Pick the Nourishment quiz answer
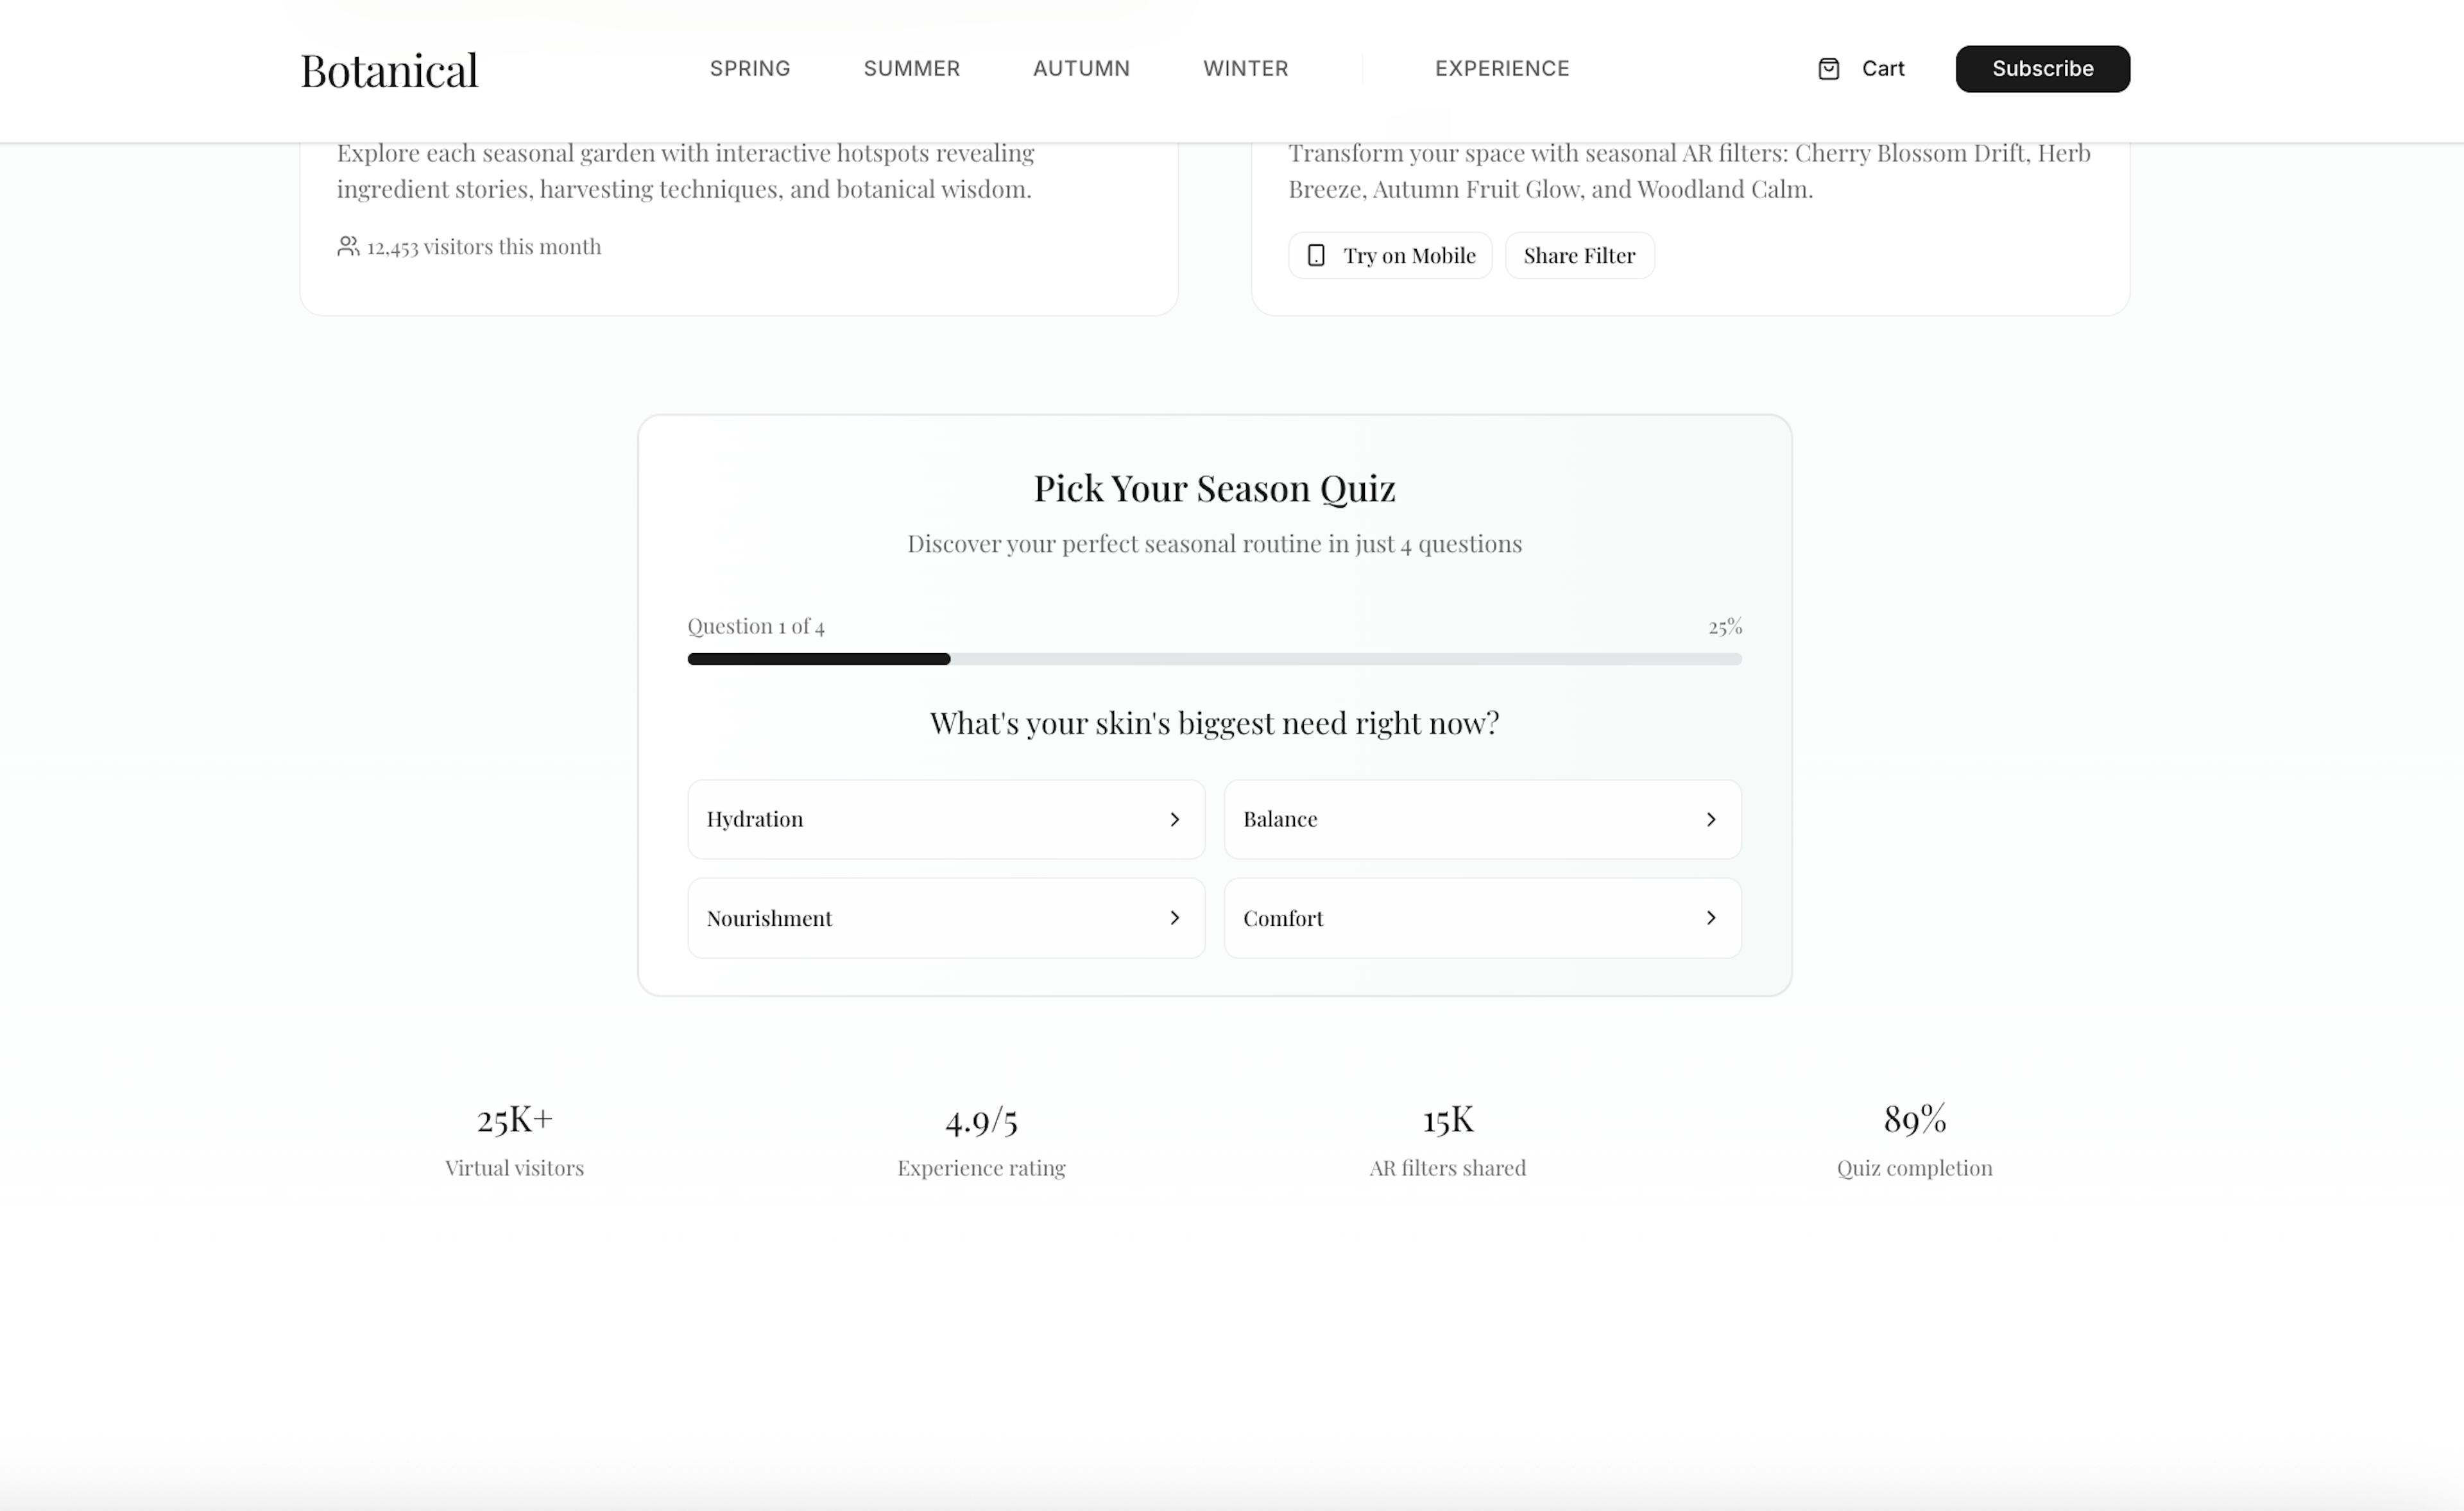The width and height of the screenshot is (2464, 1511). point(946,918)
